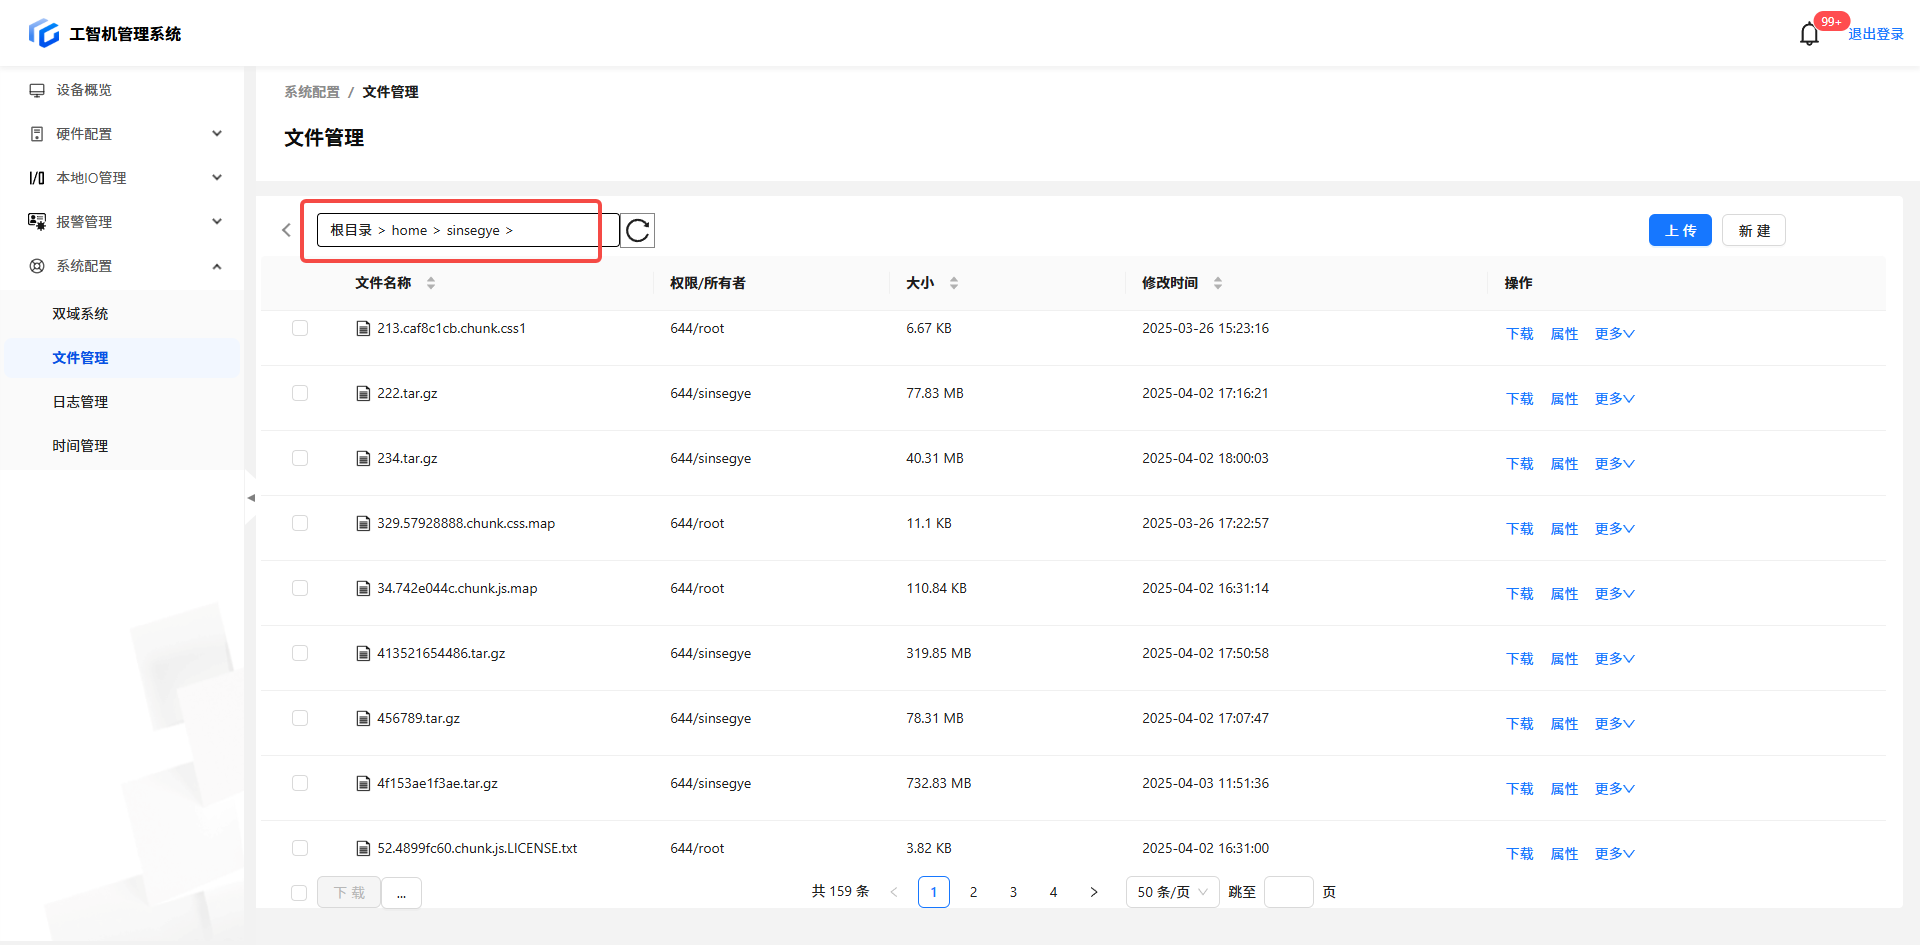Viewport: 1920px width, 945px height.
Task: Go back using the left arrow beside path
Action: coord(286,231)
